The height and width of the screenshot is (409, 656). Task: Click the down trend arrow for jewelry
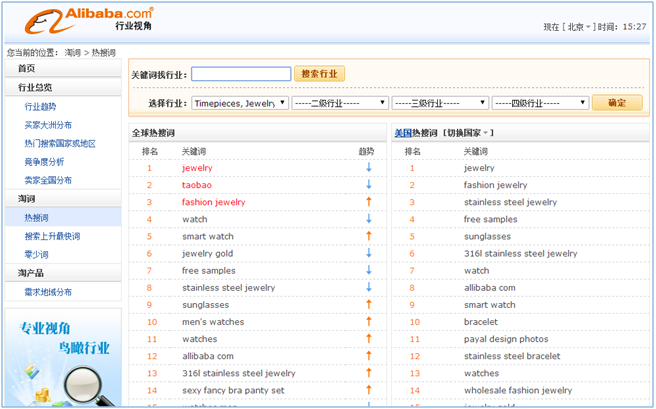369,167
